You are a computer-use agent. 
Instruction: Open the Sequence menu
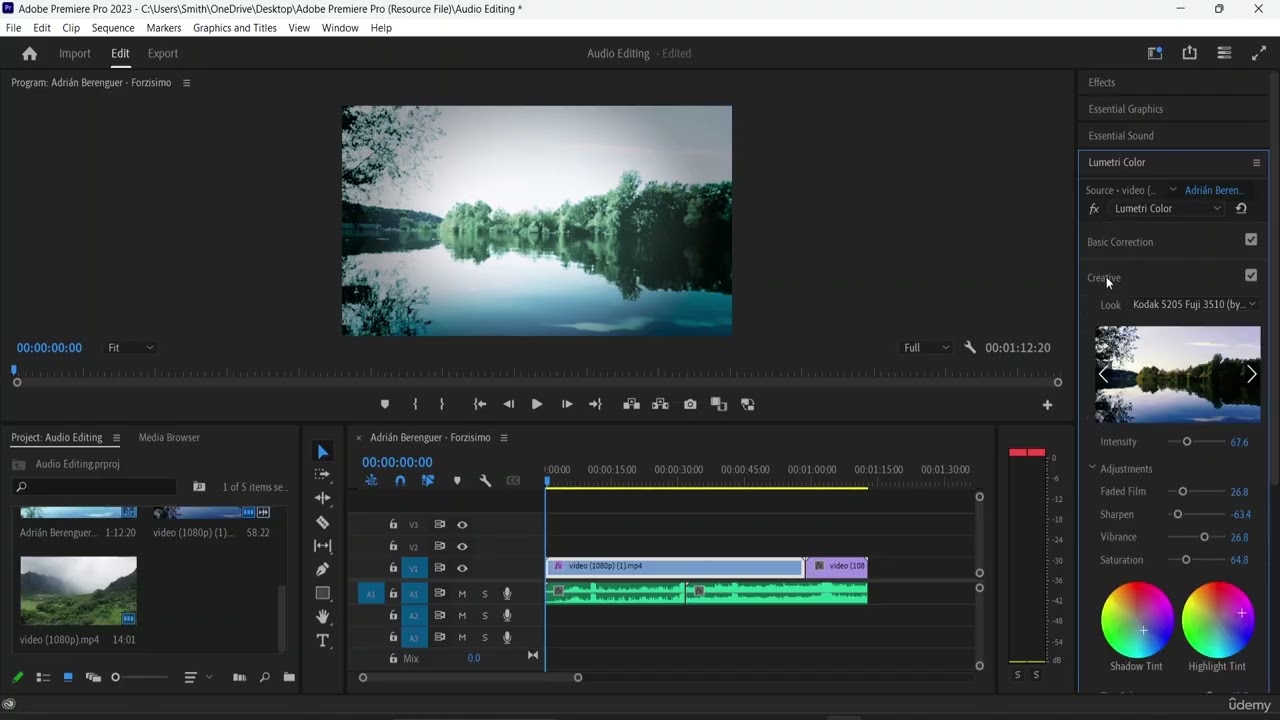(113, 28)
